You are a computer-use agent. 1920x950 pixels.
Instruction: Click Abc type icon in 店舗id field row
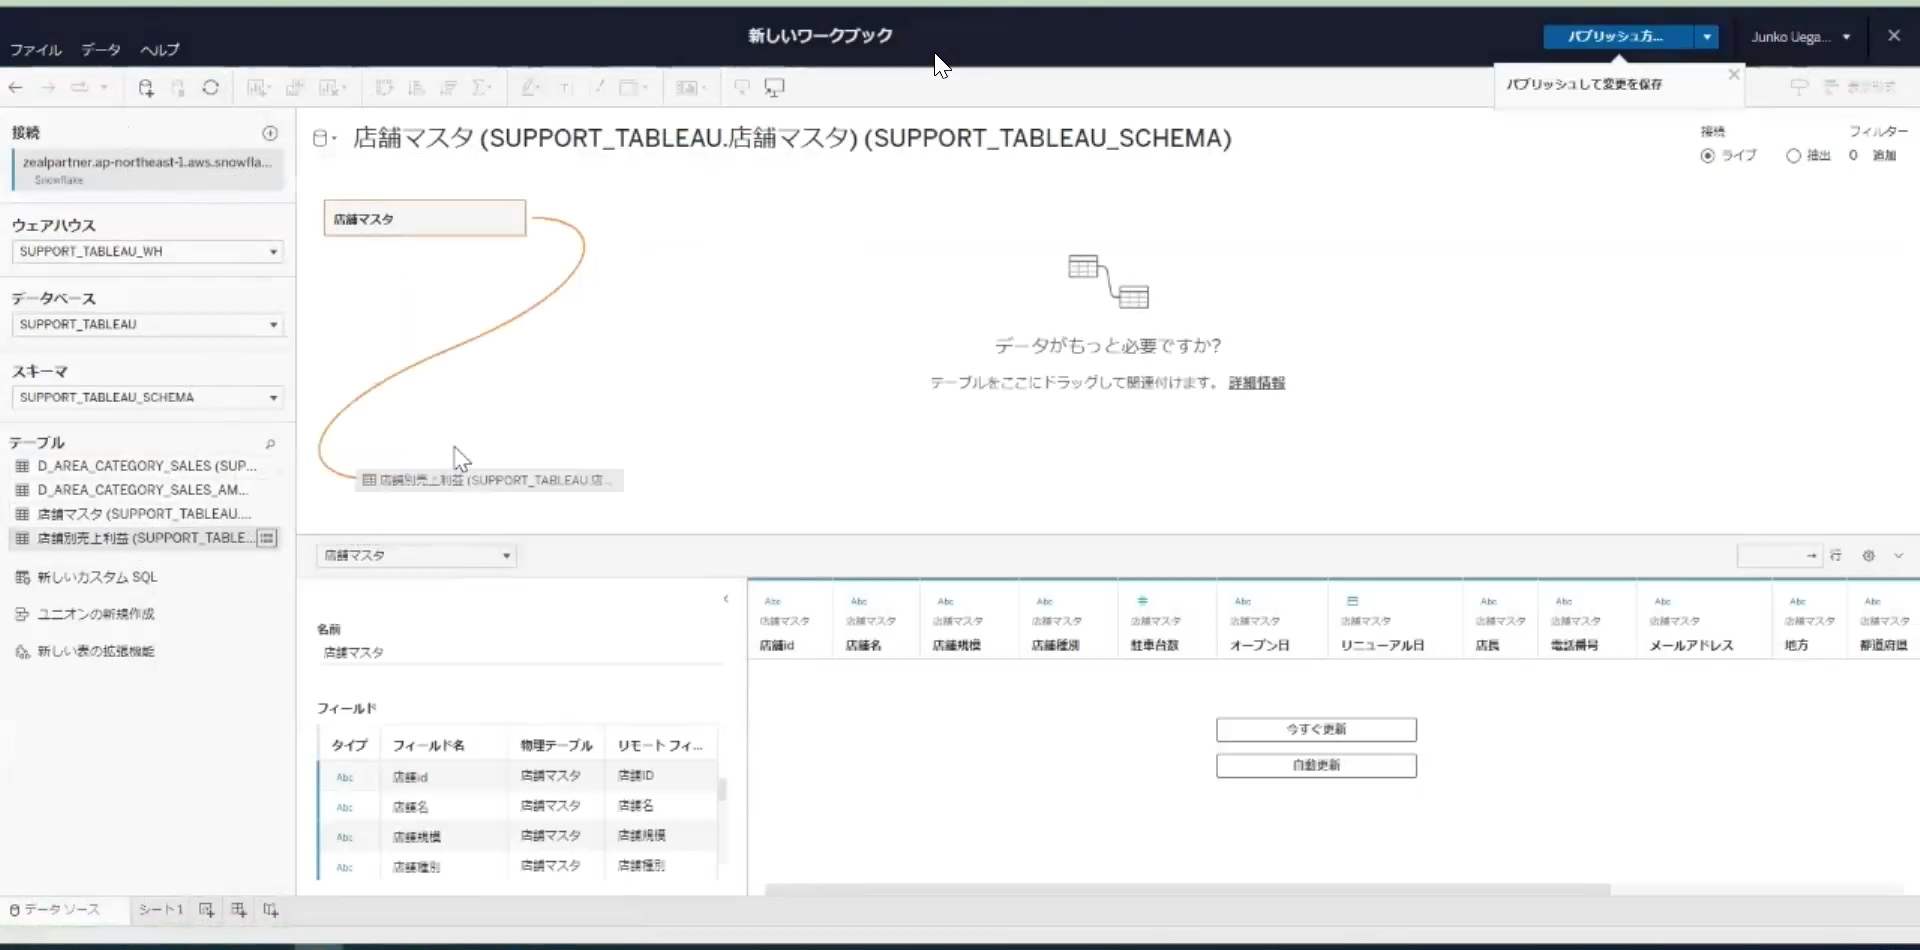[x=345, y=777]
